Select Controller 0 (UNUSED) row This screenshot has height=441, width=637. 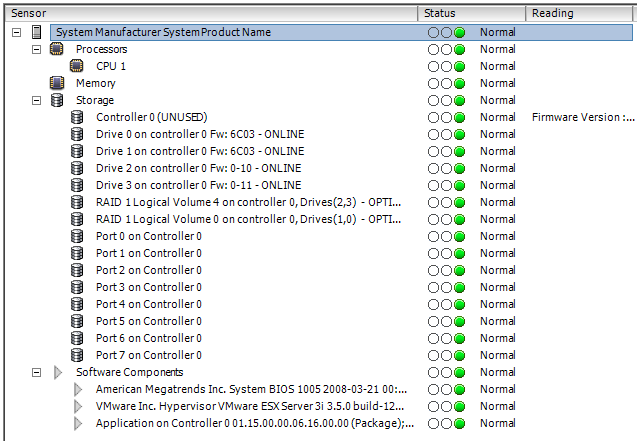pos(152,117)
